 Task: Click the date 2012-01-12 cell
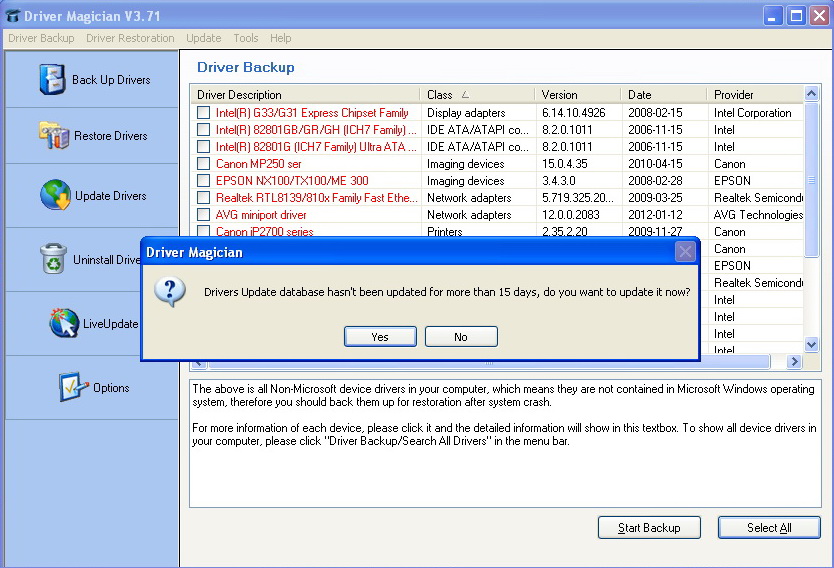click(x=655, y=215)
